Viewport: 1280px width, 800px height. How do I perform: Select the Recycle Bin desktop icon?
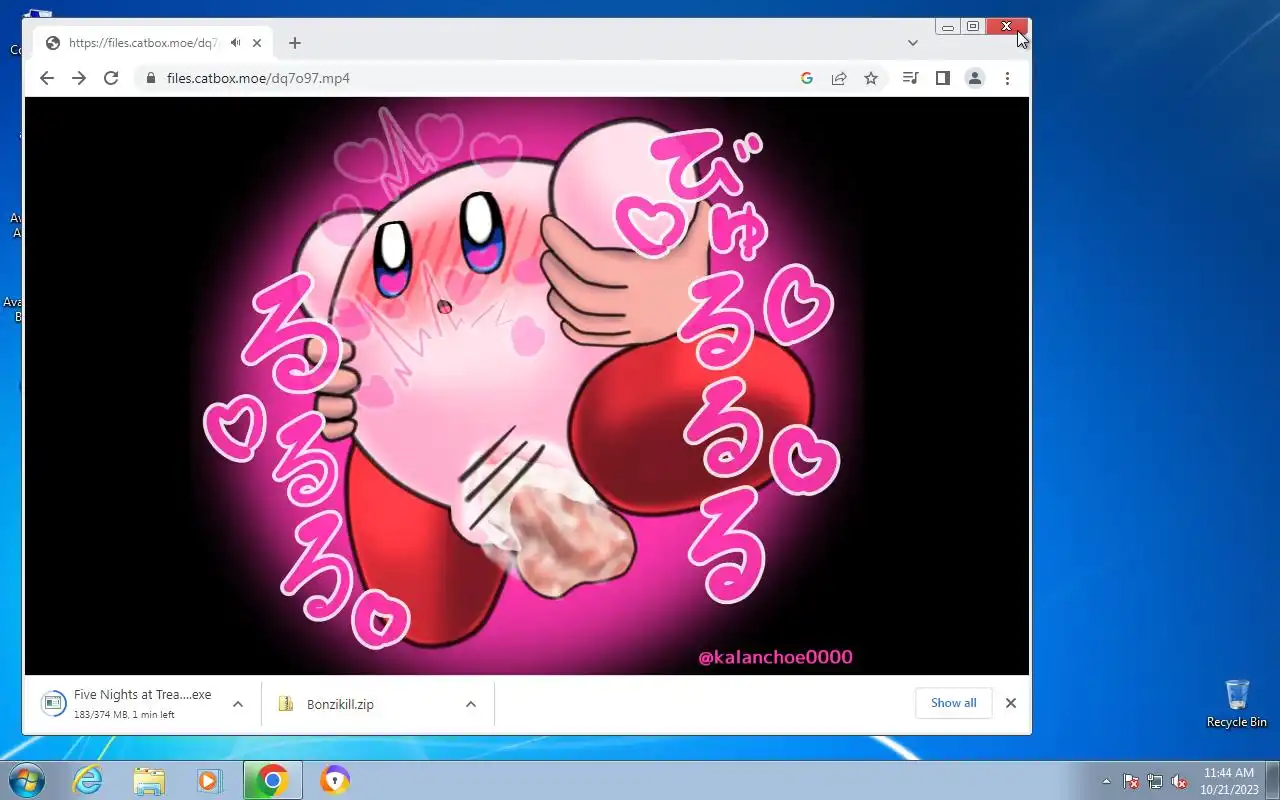point(1237,704)
